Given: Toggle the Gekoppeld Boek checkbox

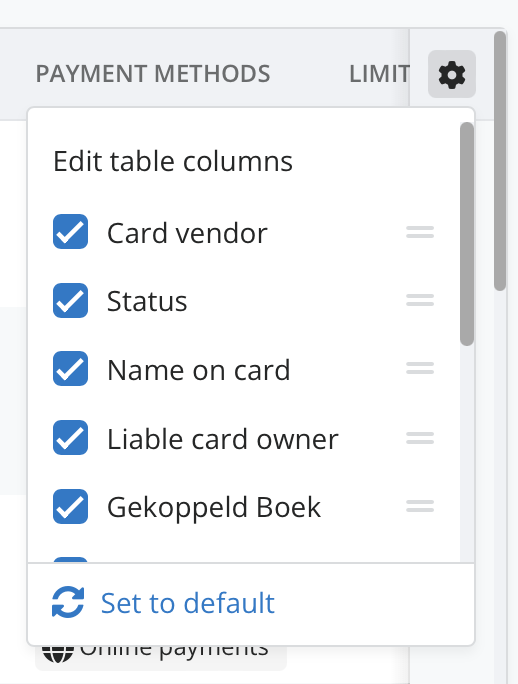Looking at the screenshot, I should [x=70, y=506].
